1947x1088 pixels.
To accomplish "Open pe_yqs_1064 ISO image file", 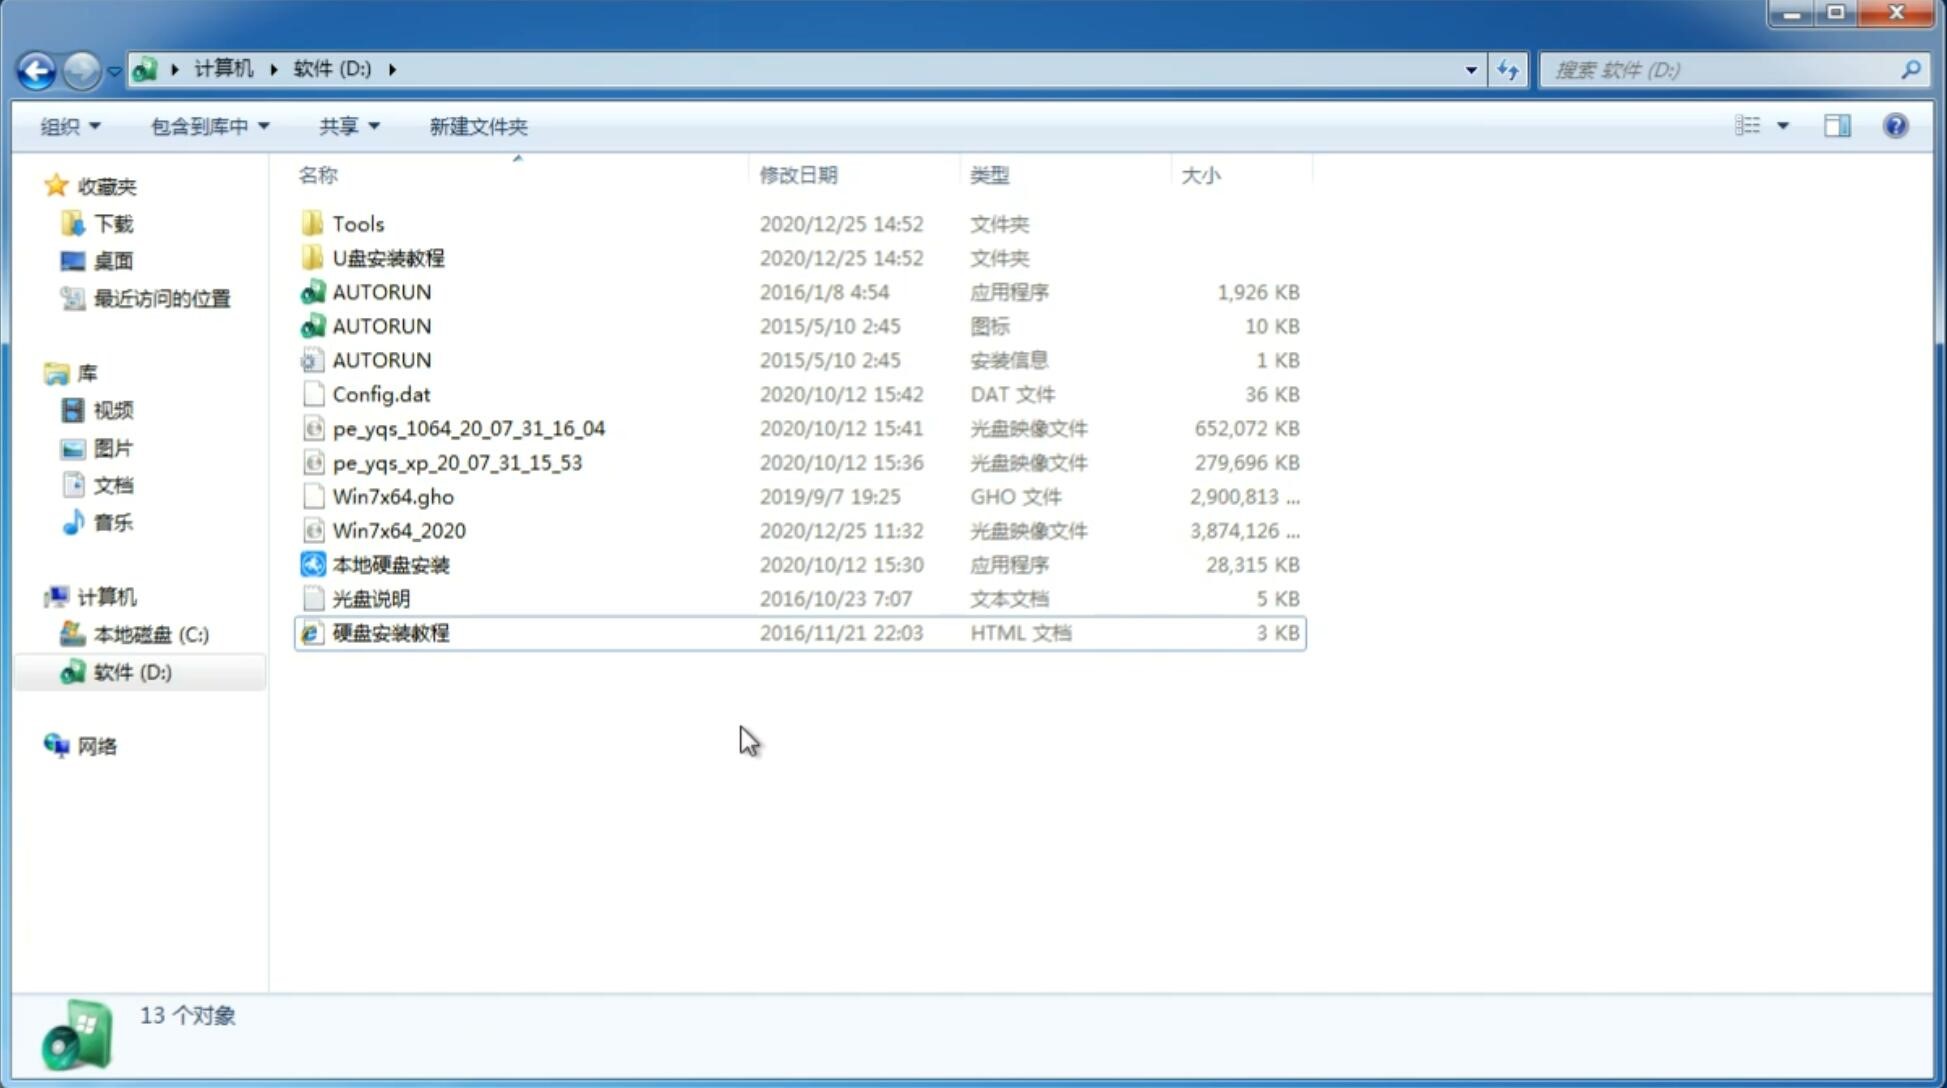I will (x=469, y=428).
